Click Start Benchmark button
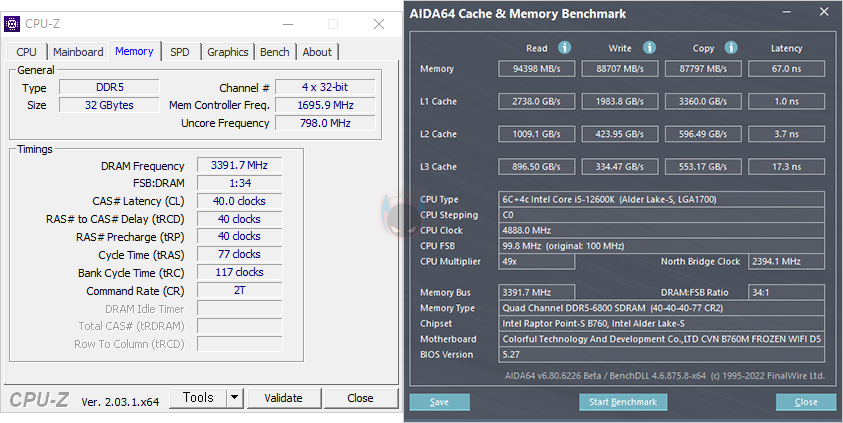 pyautogui.click(x=623, y=402)
